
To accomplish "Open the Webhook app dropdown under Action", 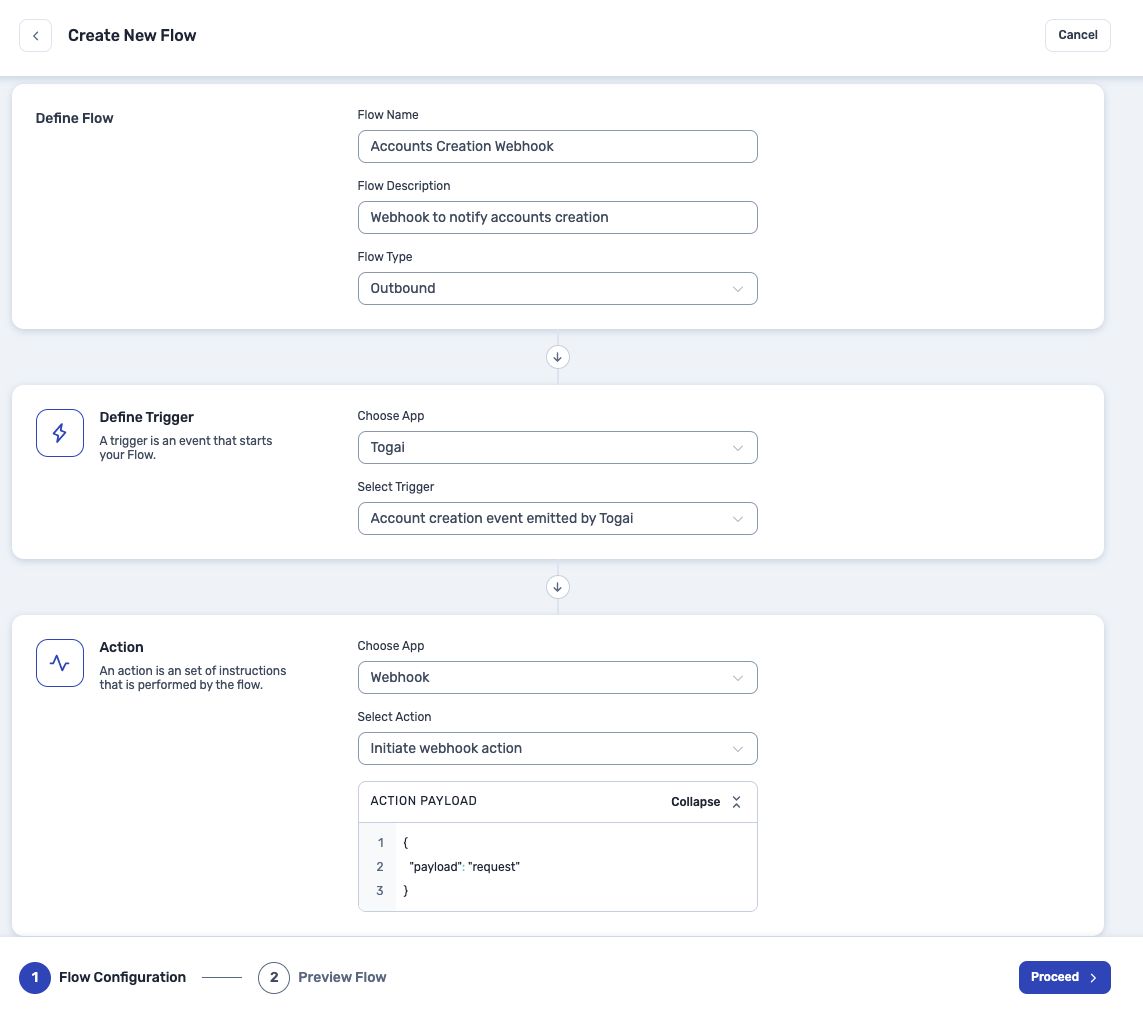I will (557, 677).
